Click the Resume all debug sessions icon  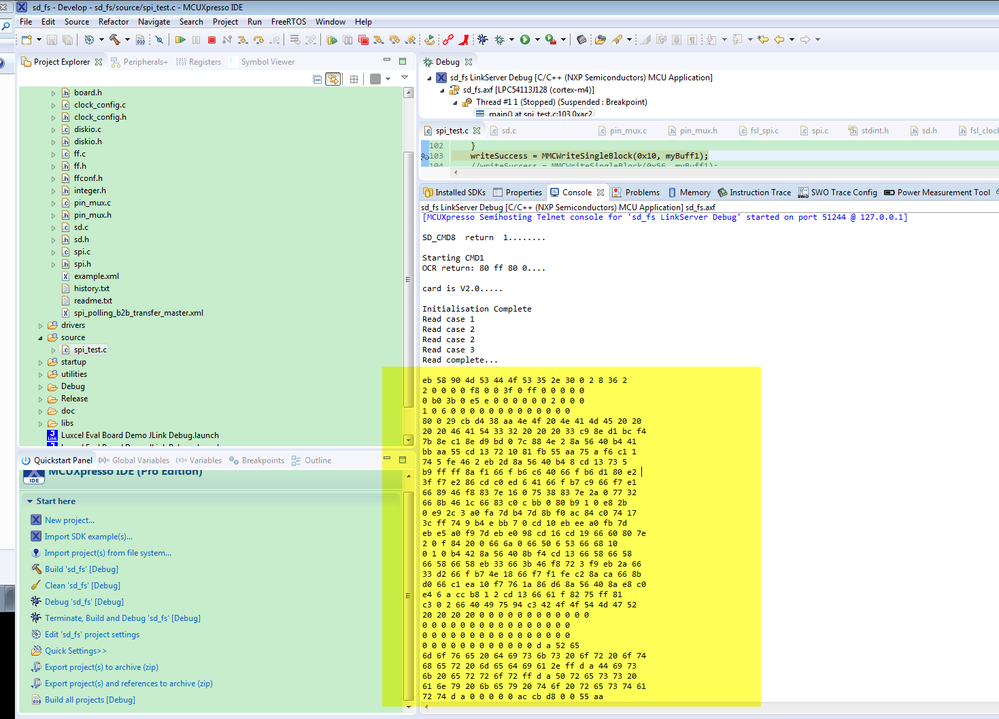point(331,39)
